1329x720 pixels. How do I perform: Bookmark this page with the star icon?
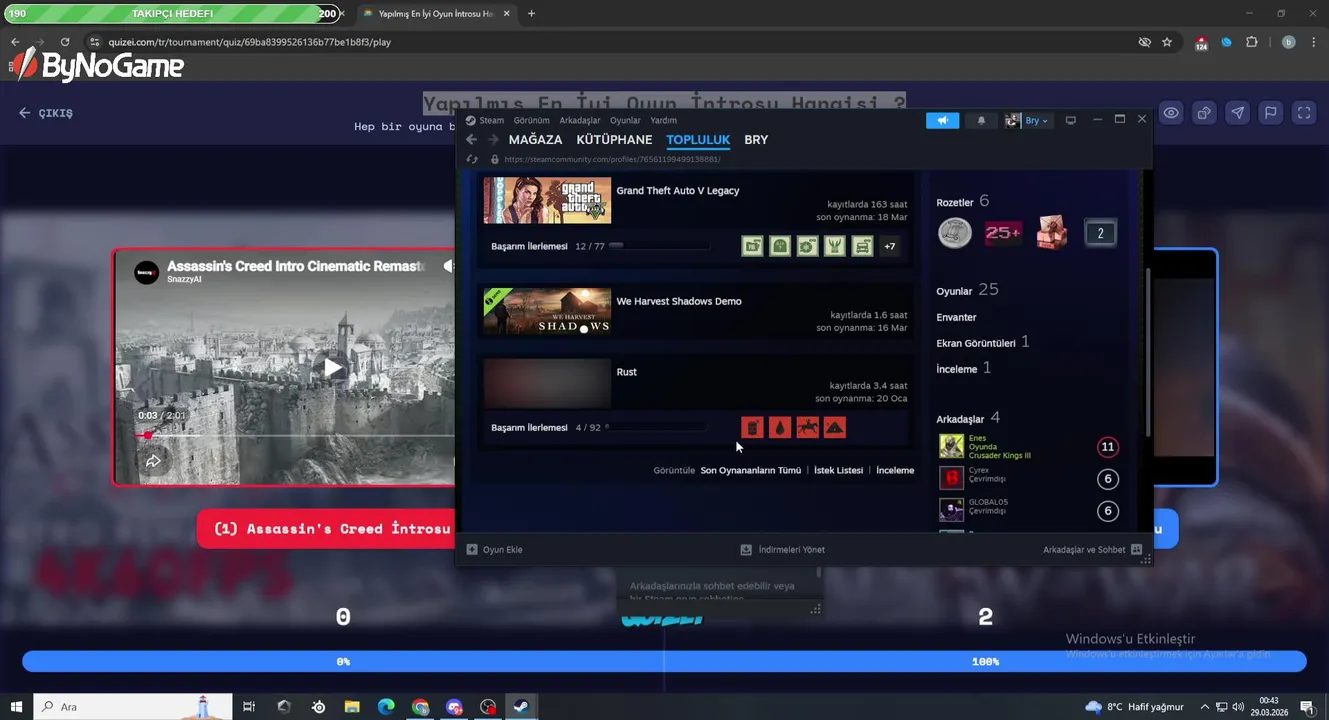[1167, 42]
